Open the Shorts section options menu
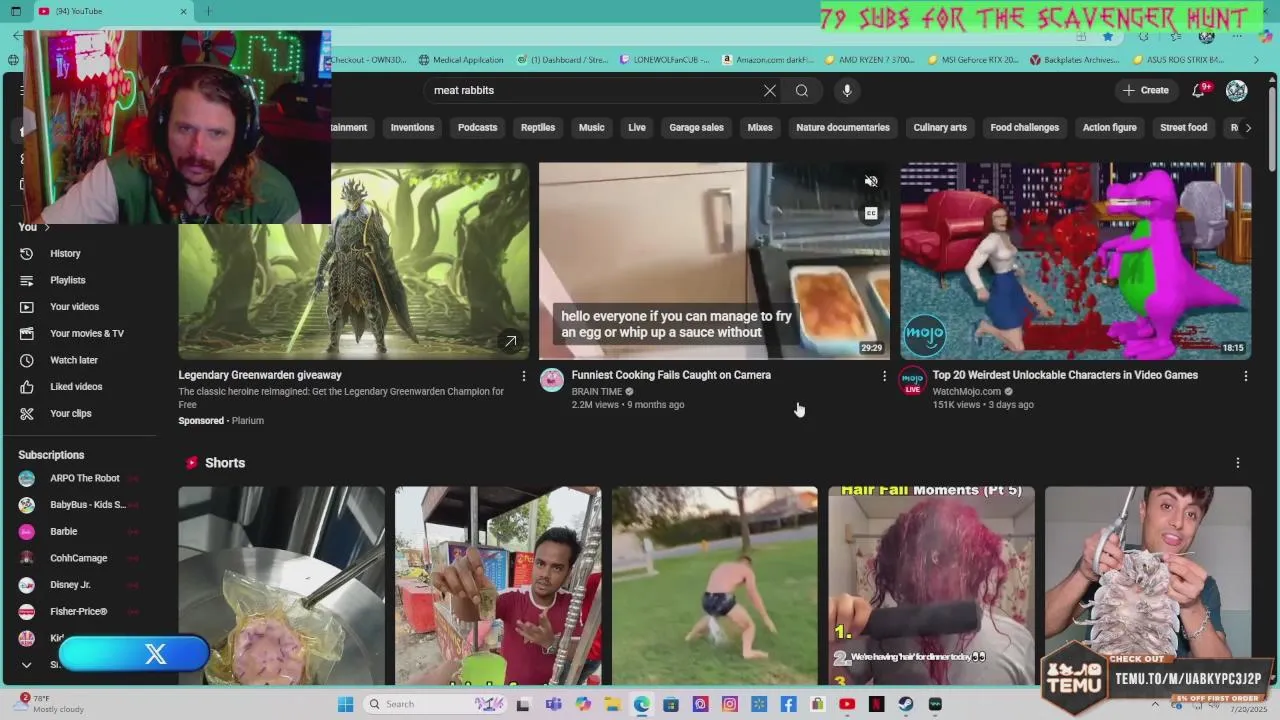The width and height of the screenshot is (1280, 720). 1237,463
